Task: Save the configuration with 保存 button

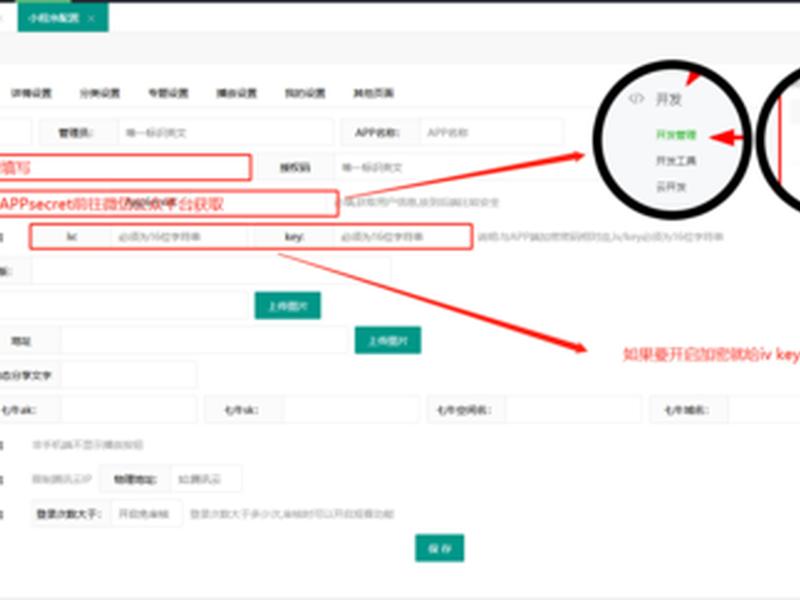Action: click(439, 548)
